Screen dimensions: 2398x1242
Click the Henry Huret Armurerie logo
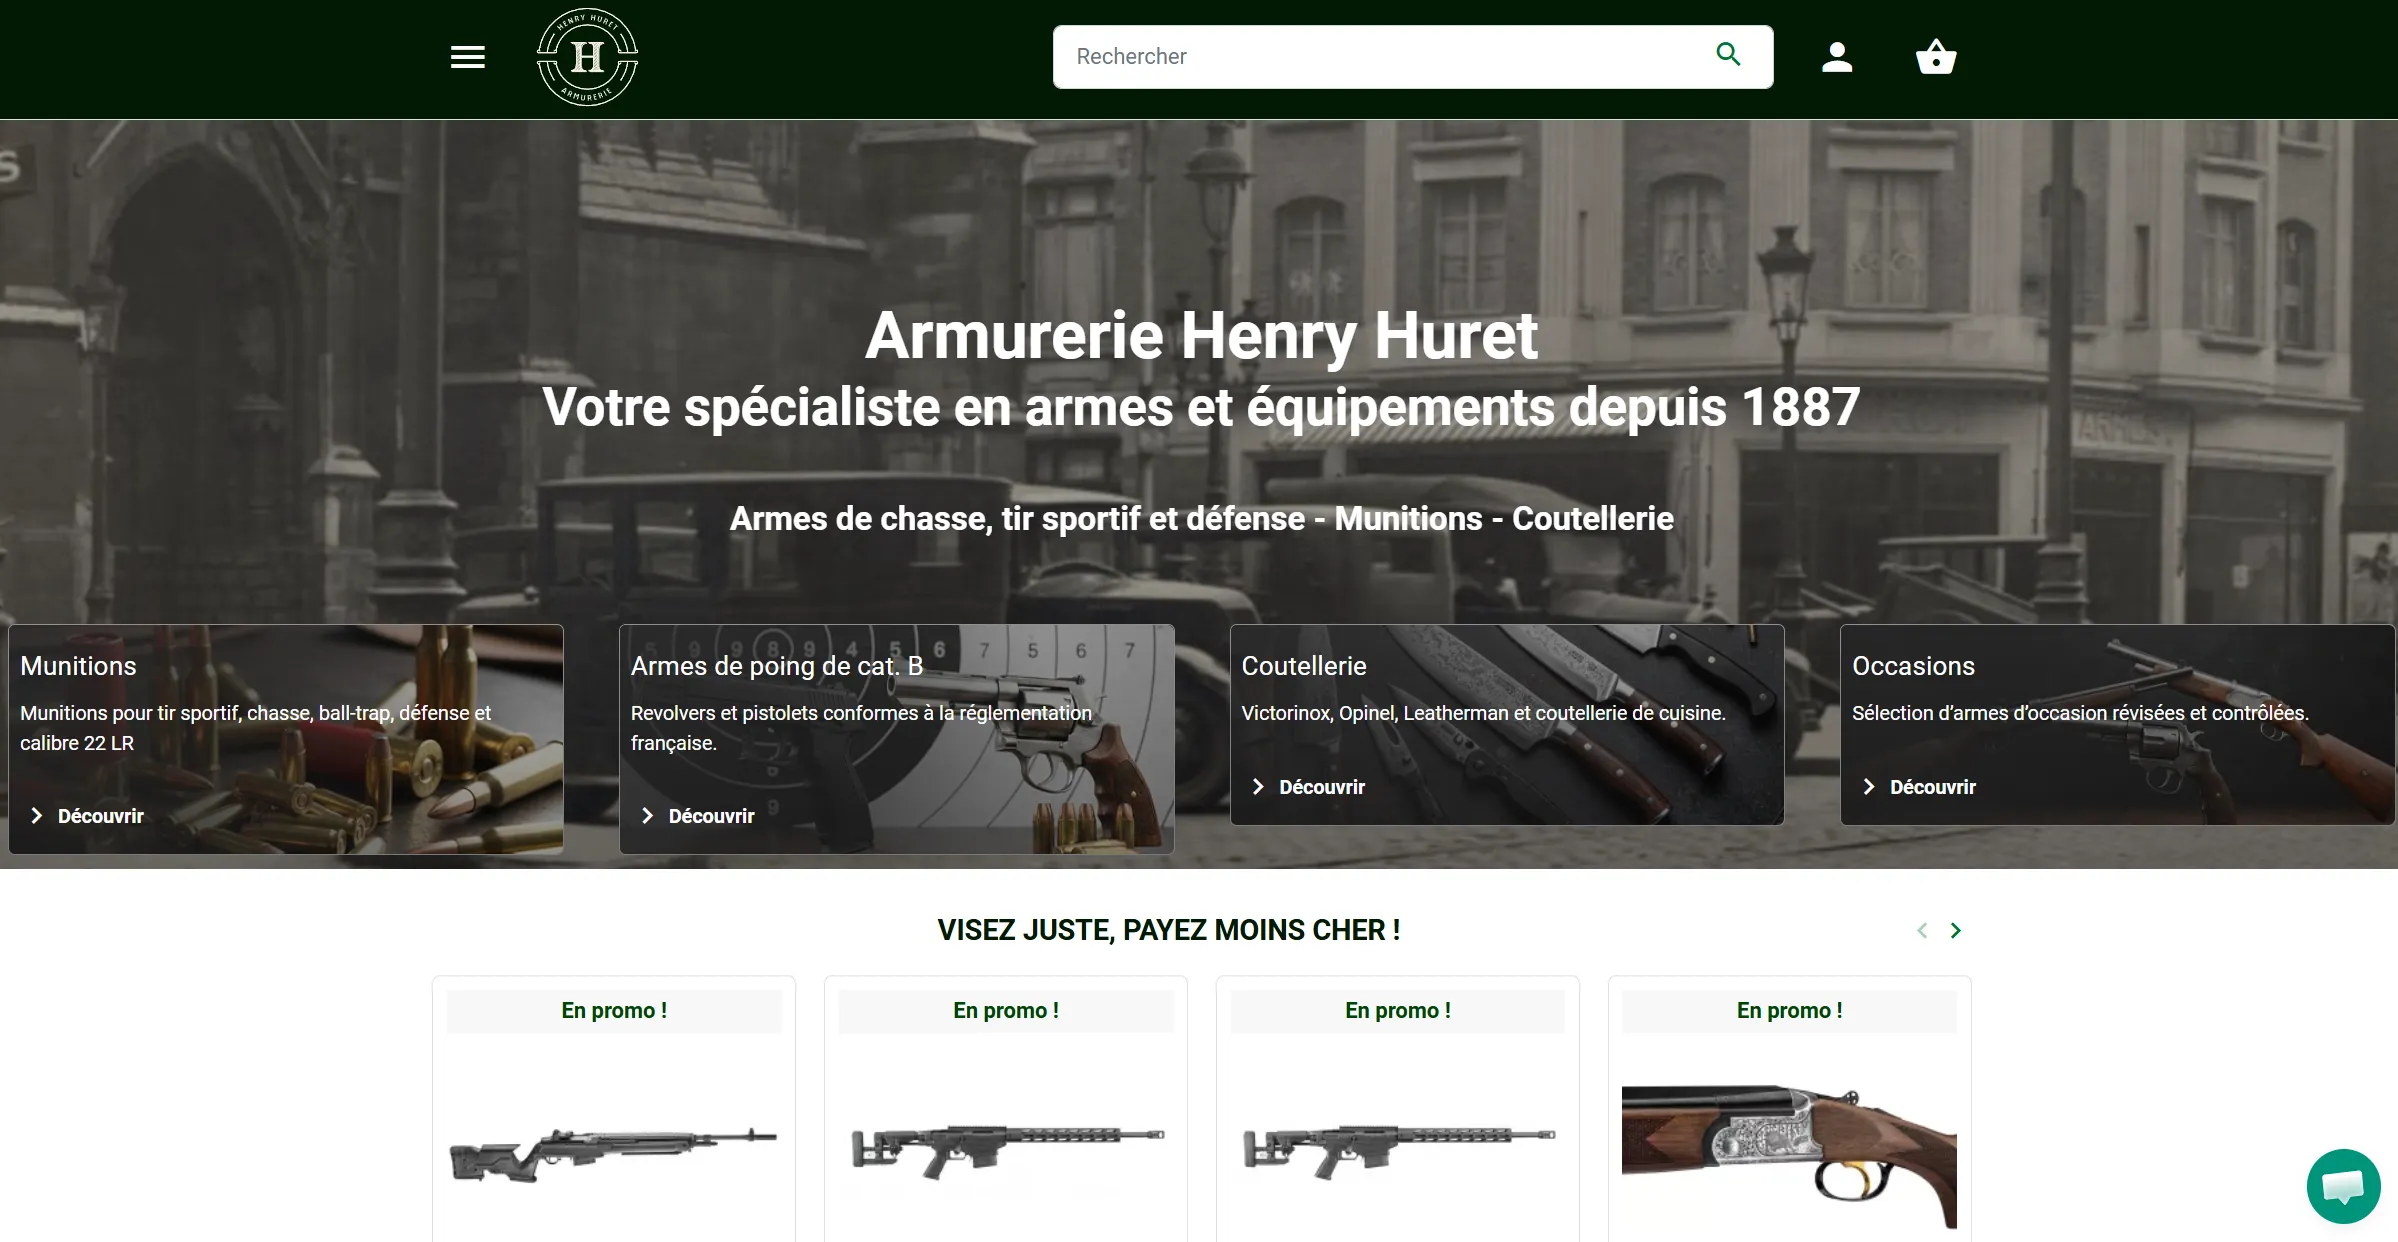(587, 57)
